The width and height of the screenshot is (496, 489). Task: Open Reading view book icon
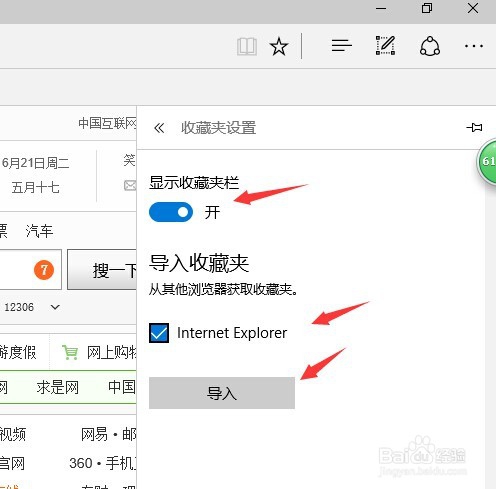[247, 46]
